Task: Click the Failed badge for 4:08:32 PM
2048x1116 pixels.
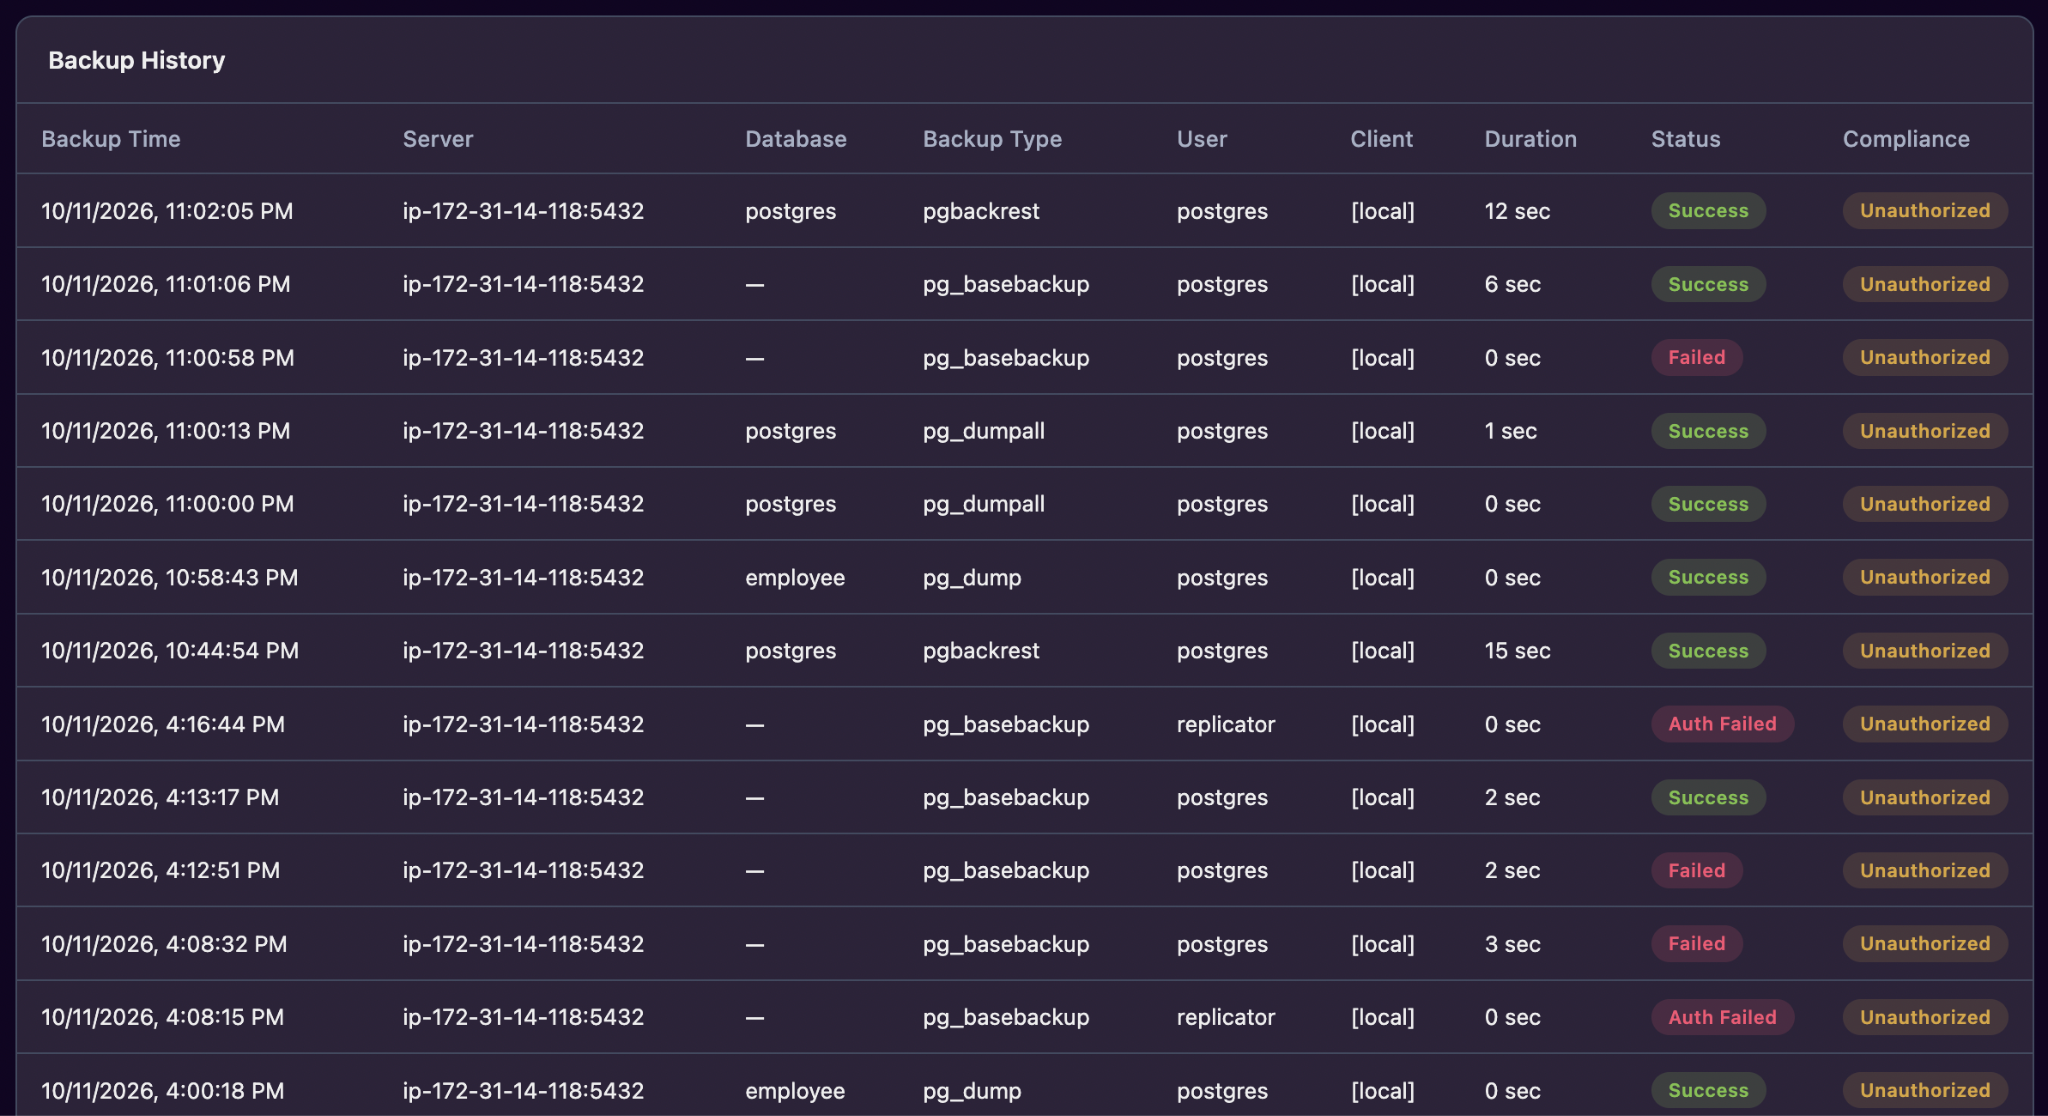Action: click(x=1697, y=944)
